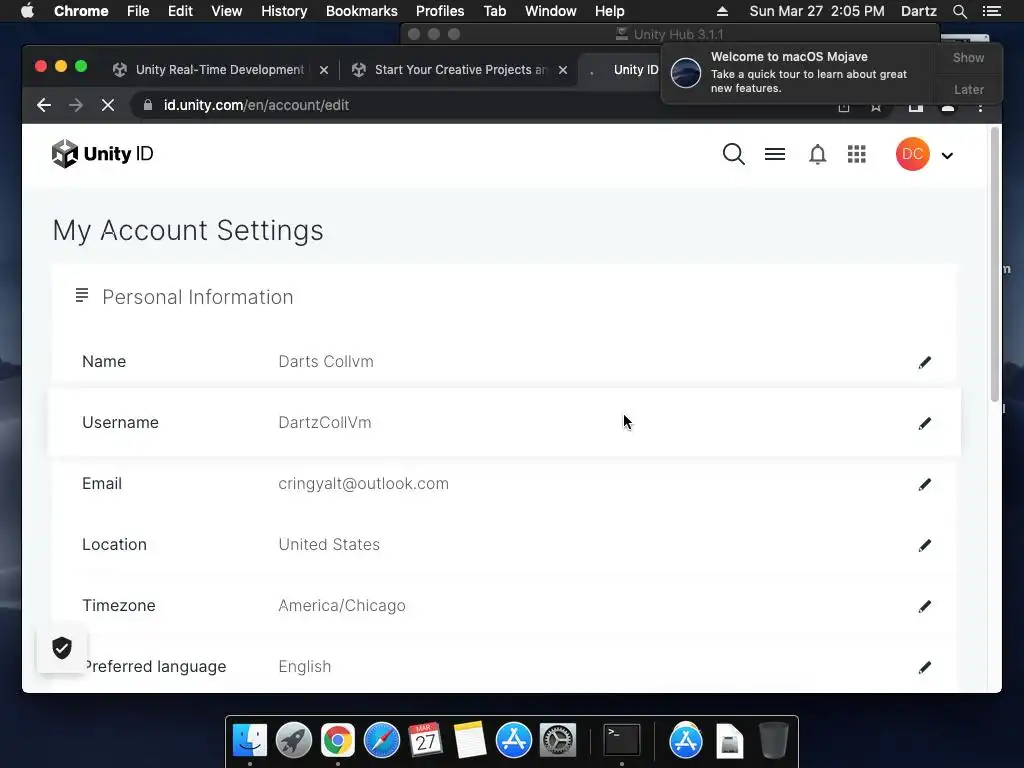Open Terminal from the dock
Screen dimensions: 1024x768
[622, 741]
